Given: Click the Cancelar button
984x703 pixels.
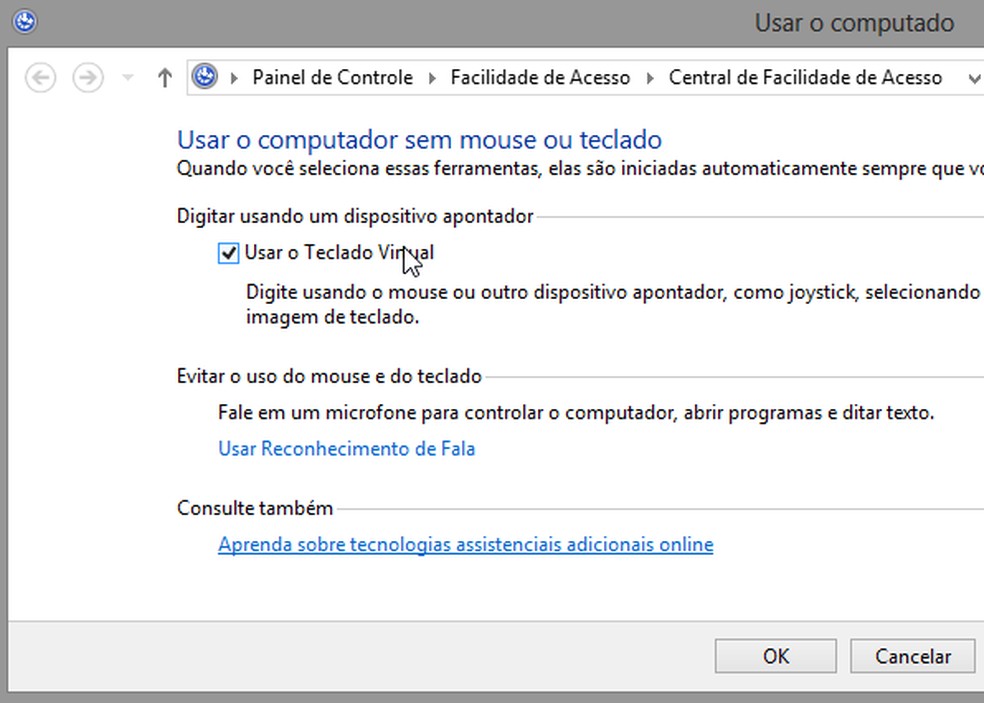Looking at the screenshot, I should (912, 656).
